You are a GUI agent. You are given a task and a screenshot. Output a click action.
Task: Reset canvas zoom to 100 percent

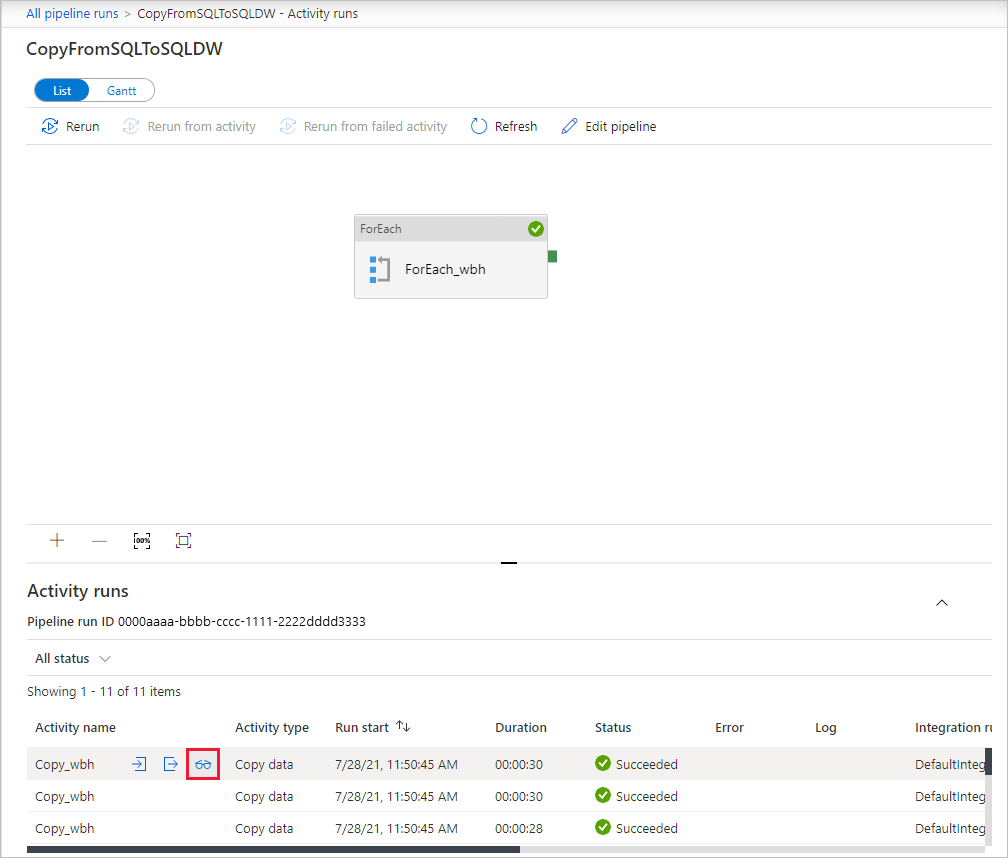[x=141, y=540]
